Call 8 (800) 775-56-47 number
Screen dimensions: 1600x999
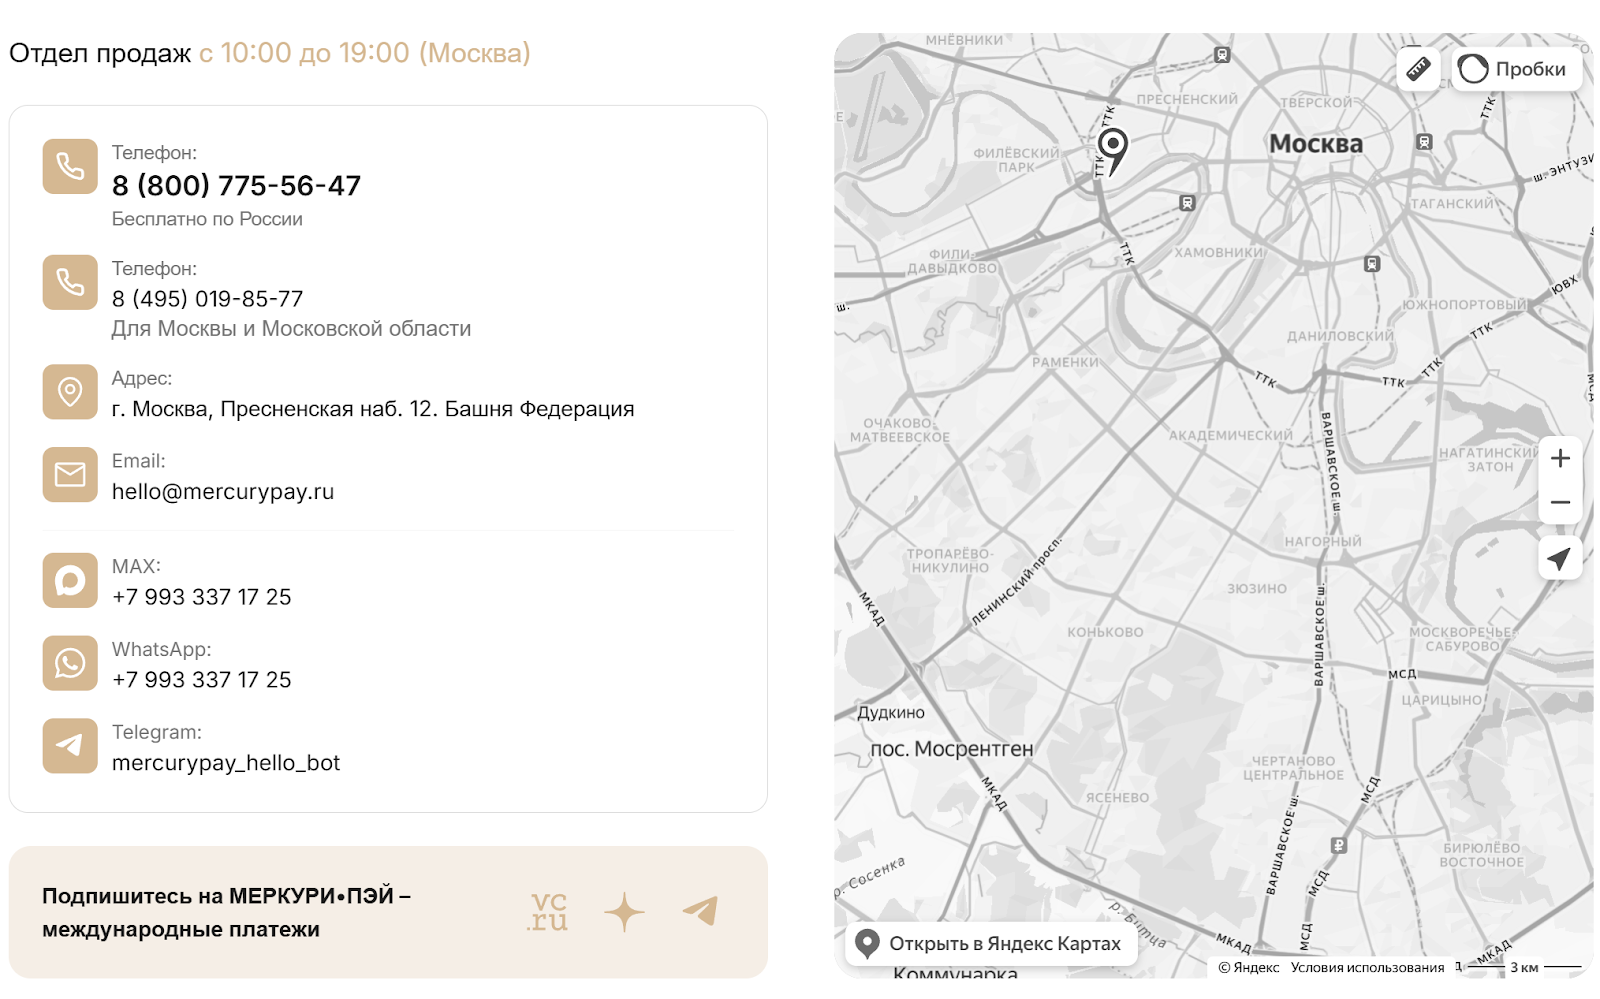click(236, 186)
